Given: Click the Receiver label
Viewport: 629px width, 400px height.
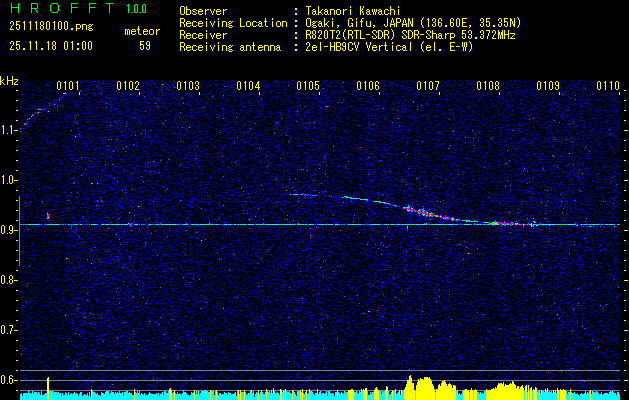Looking at the screenshot, I should coord(203,35).
